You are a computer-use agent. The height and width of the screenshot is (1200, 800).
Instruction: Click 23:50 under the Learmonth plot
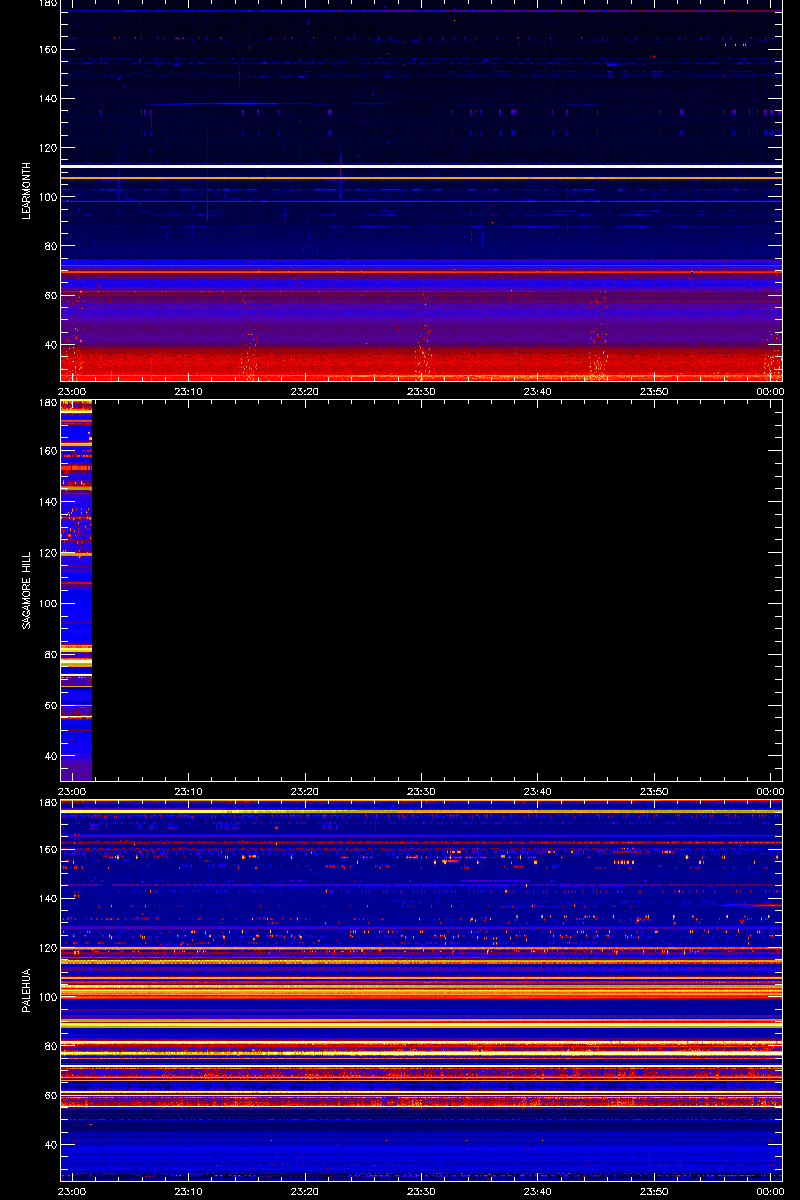pyautogui.click(x=654, y=391)
